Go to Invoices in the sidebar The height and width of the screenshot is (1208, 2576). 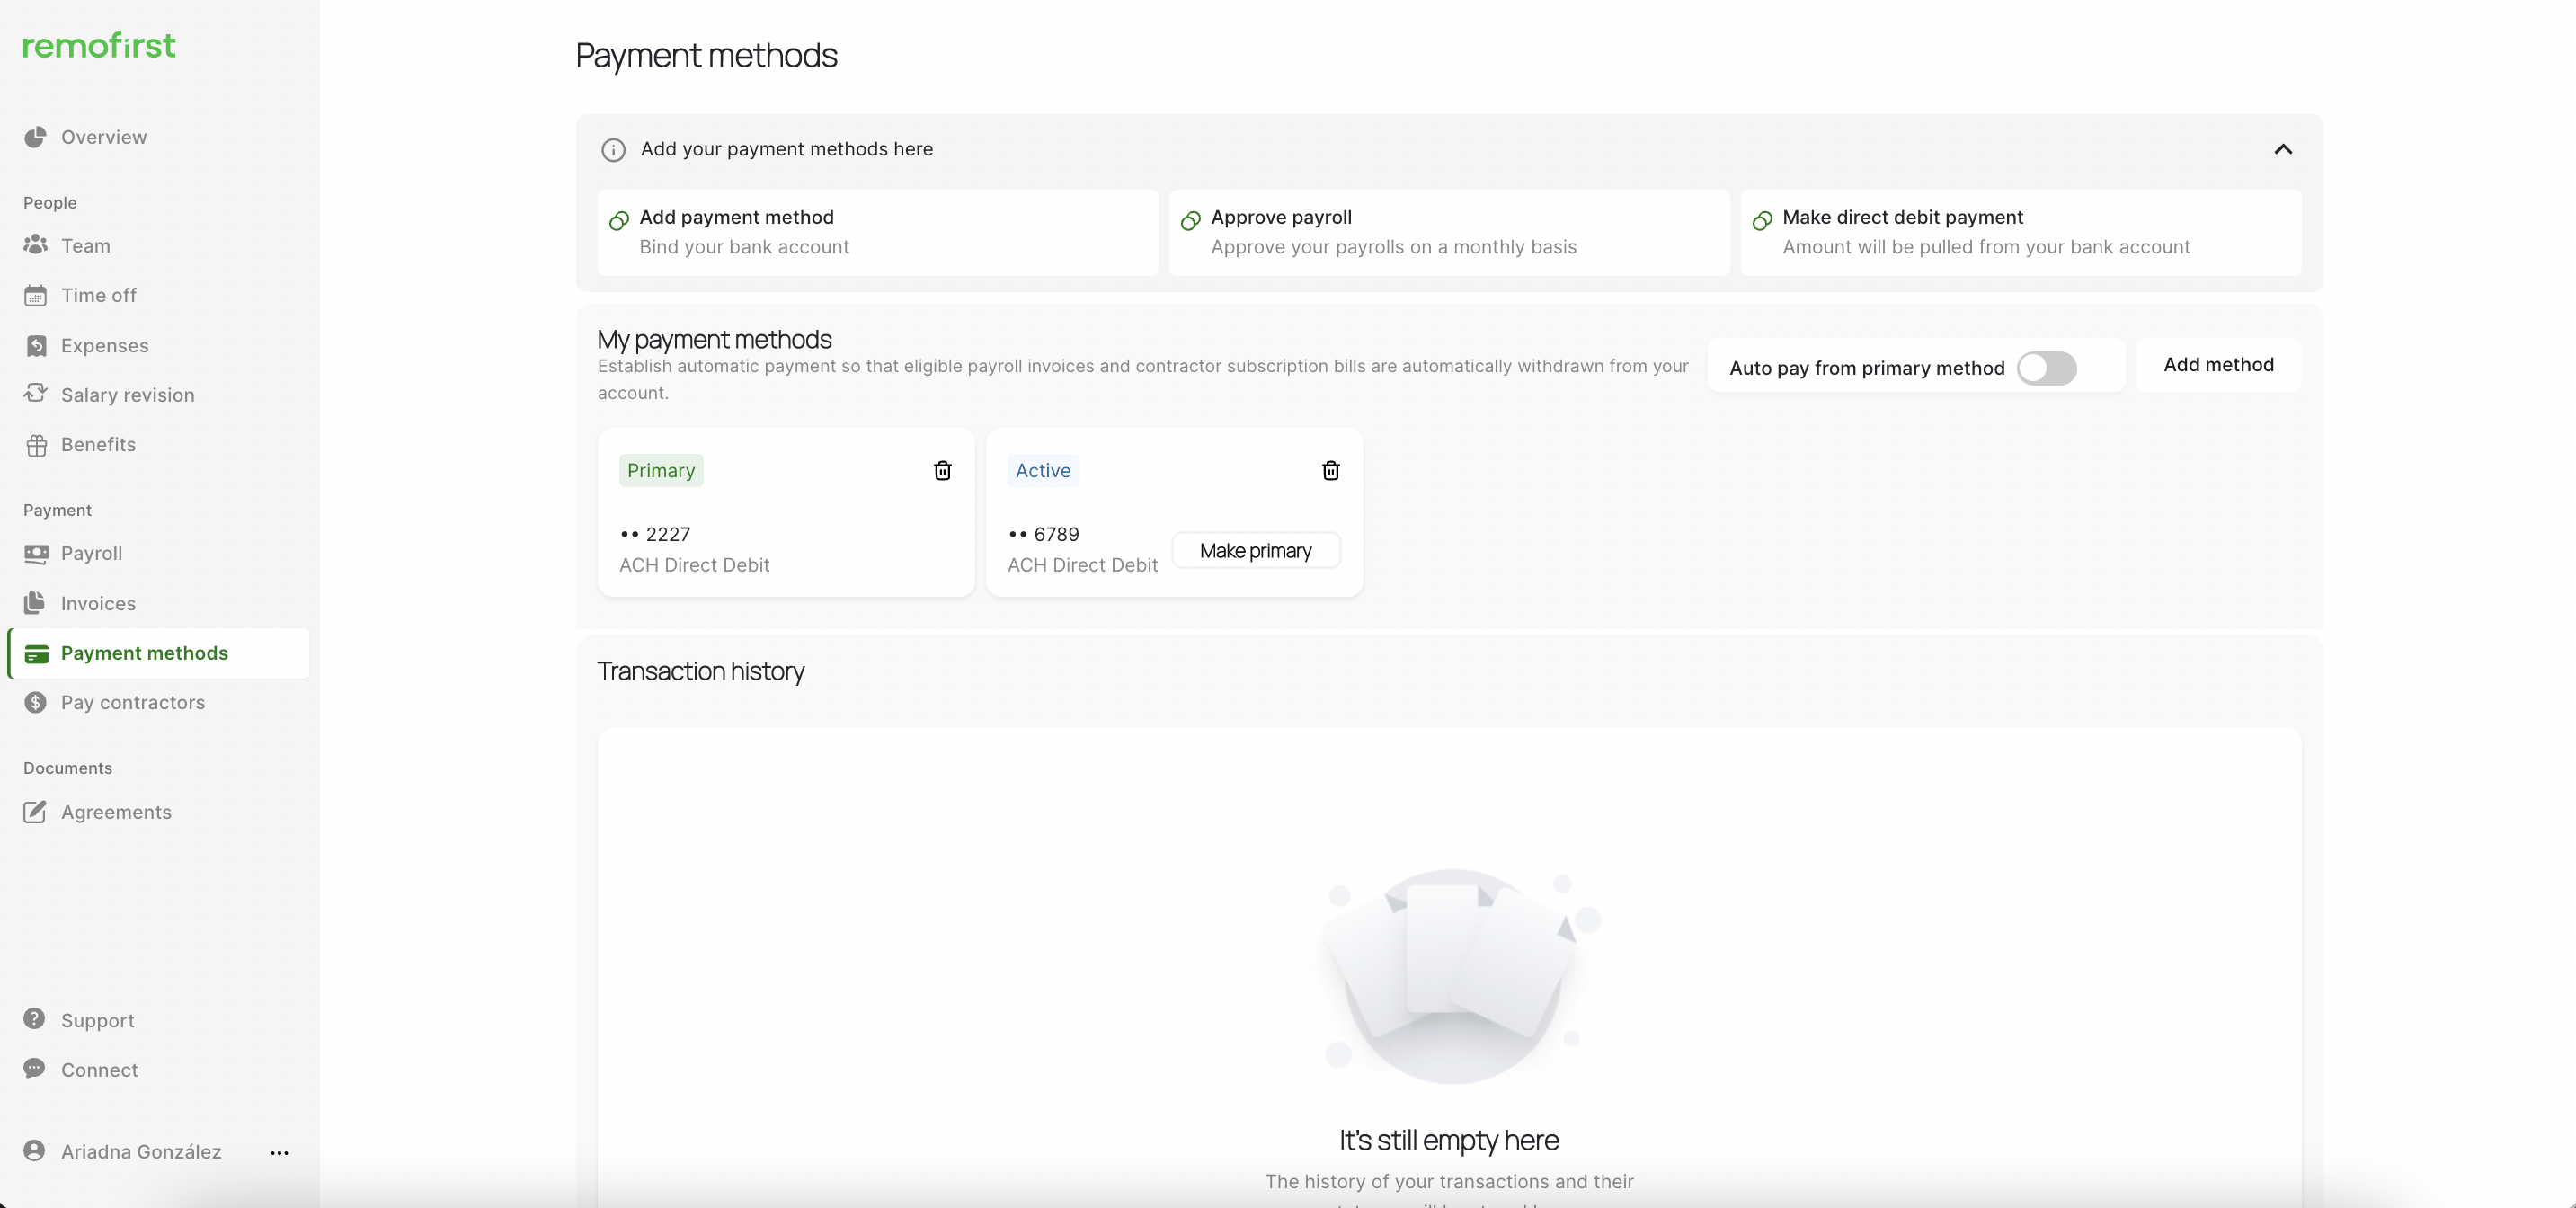[x=98, y=603]
